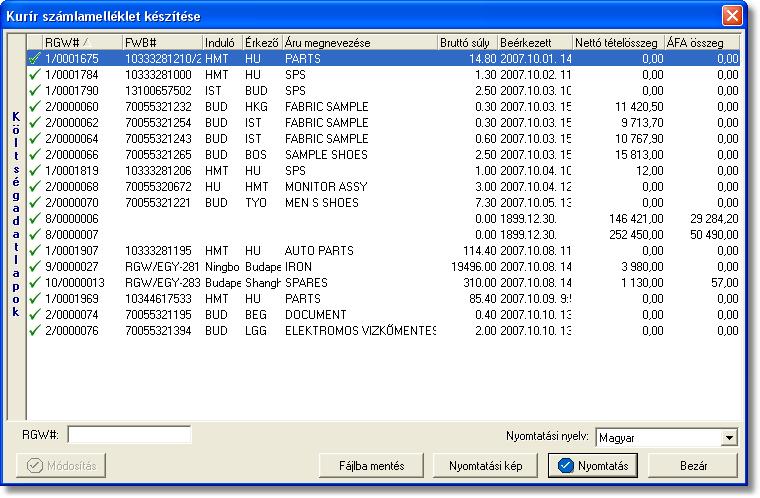This screenshot has width=760, height=498.
Task: Toggle checkmark on row 2/0000066
Action: pyautogui.click(x=34, y=155)
